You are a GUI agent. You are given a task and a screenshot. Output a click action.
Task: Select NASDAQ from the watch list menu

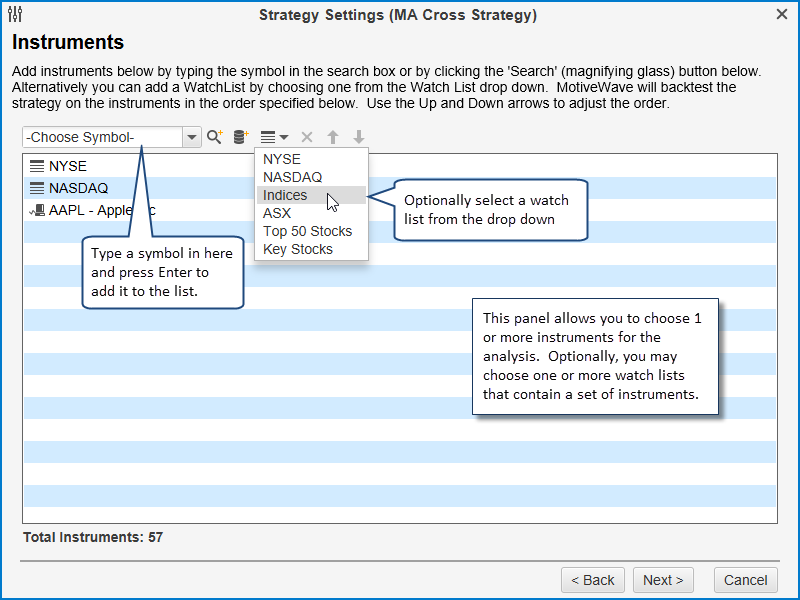click(292, 177)
